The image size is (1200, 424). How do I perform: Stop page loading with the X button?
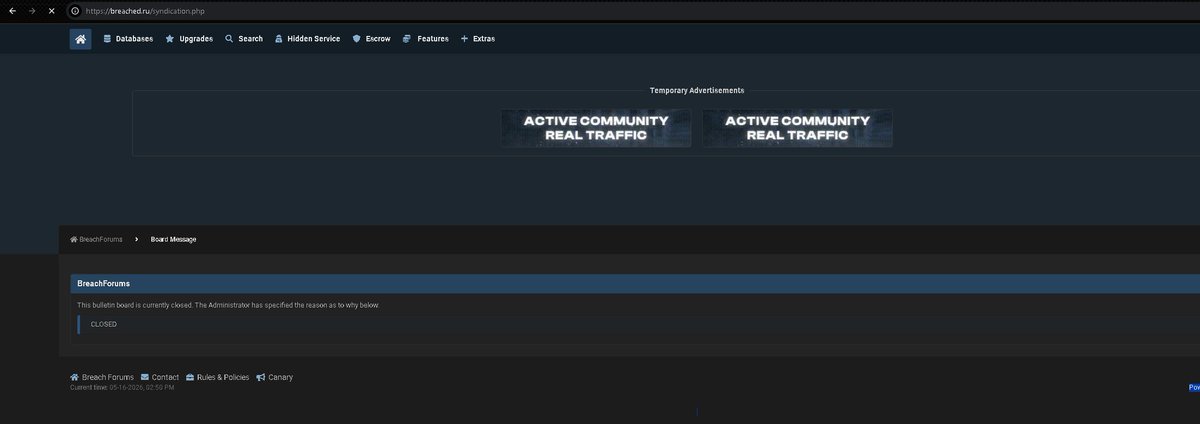point(52,10)
